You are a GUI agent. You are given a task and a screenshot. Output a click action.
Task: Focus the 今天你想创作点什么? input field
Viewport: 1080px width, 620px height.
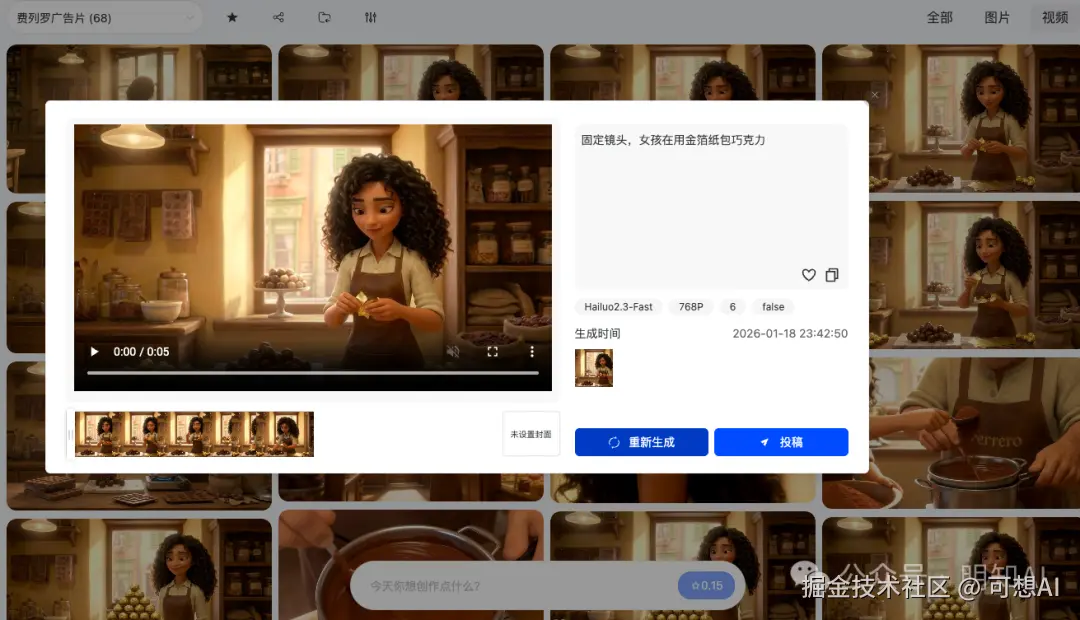[517, 586]
